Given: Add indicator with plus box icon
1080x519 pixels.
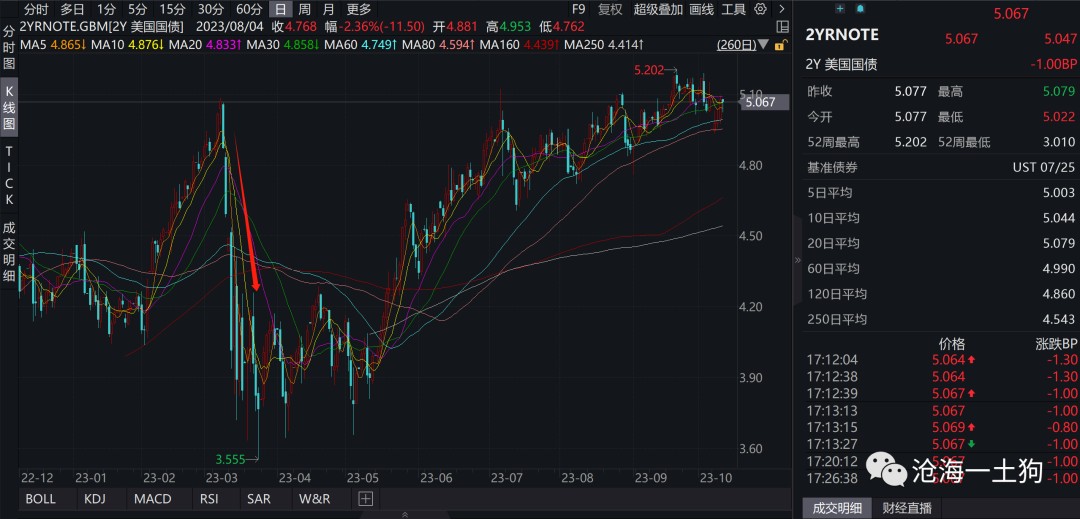Looking at the screenshot, I should coord(365,498).
